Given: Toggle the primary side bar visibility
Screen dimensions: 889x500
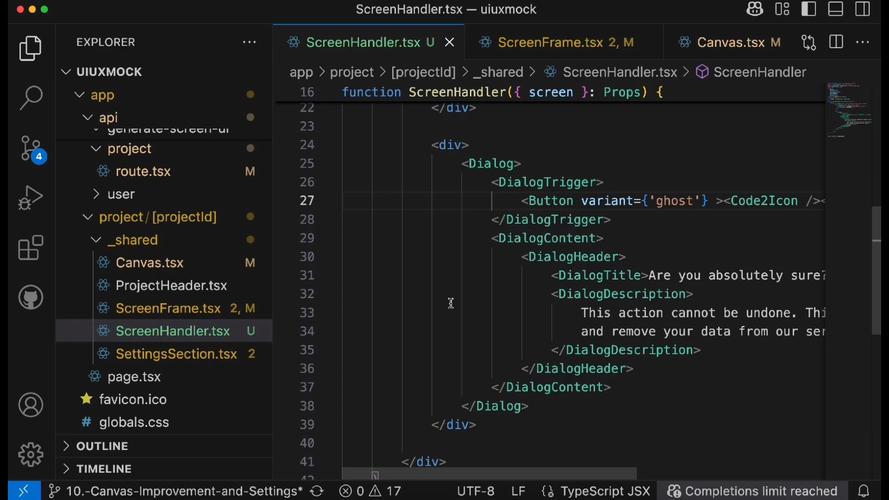Looking at the screenshot, I should click(x=810, y=10).
